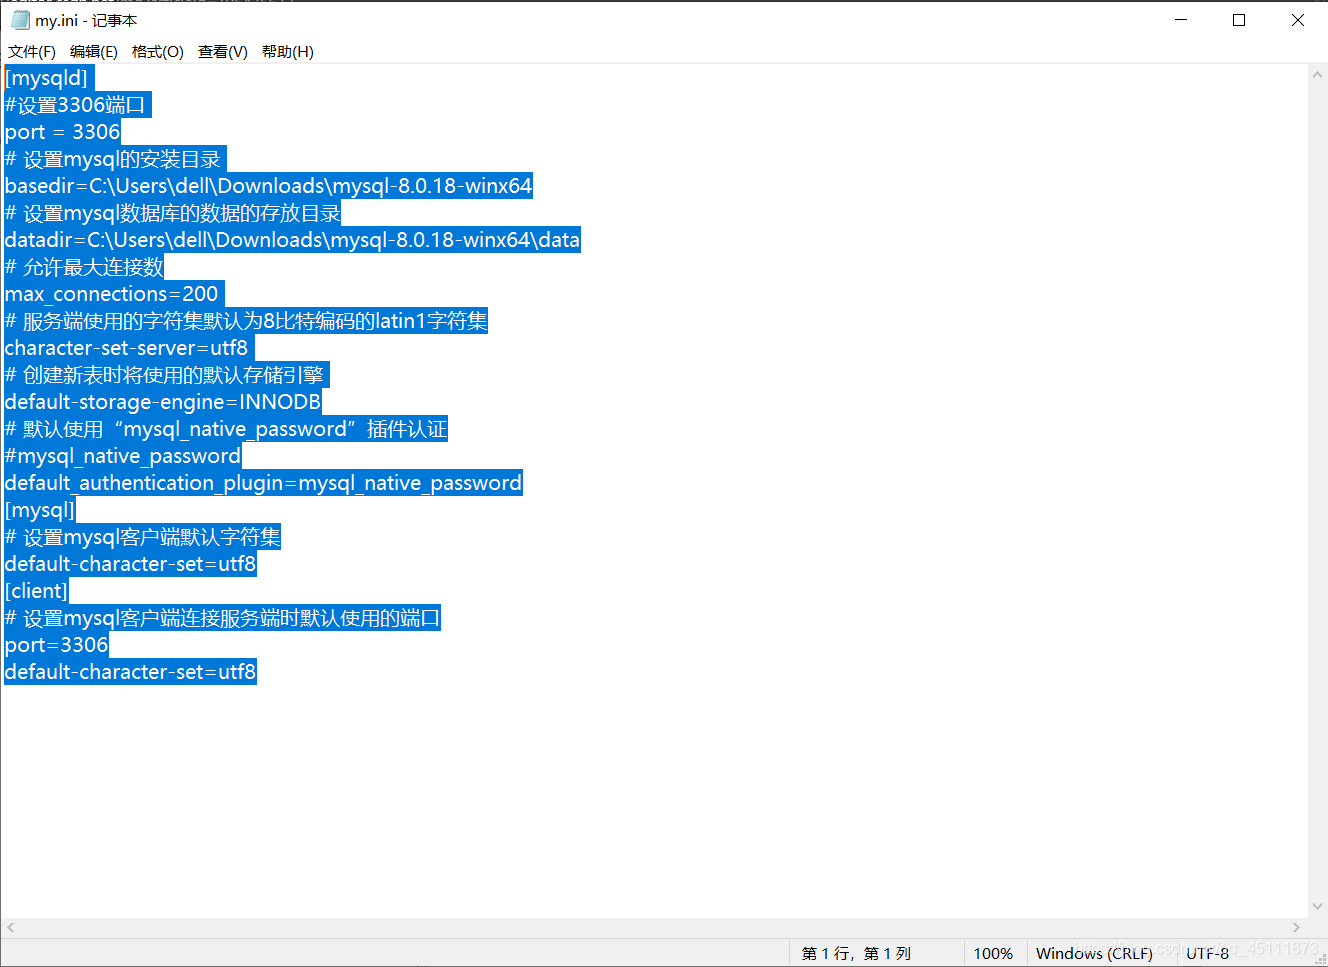Click 'default-character-set=utf8' under [mysql]
The width and height of the screenshot is (1328, 967).
tap(130, 564)
